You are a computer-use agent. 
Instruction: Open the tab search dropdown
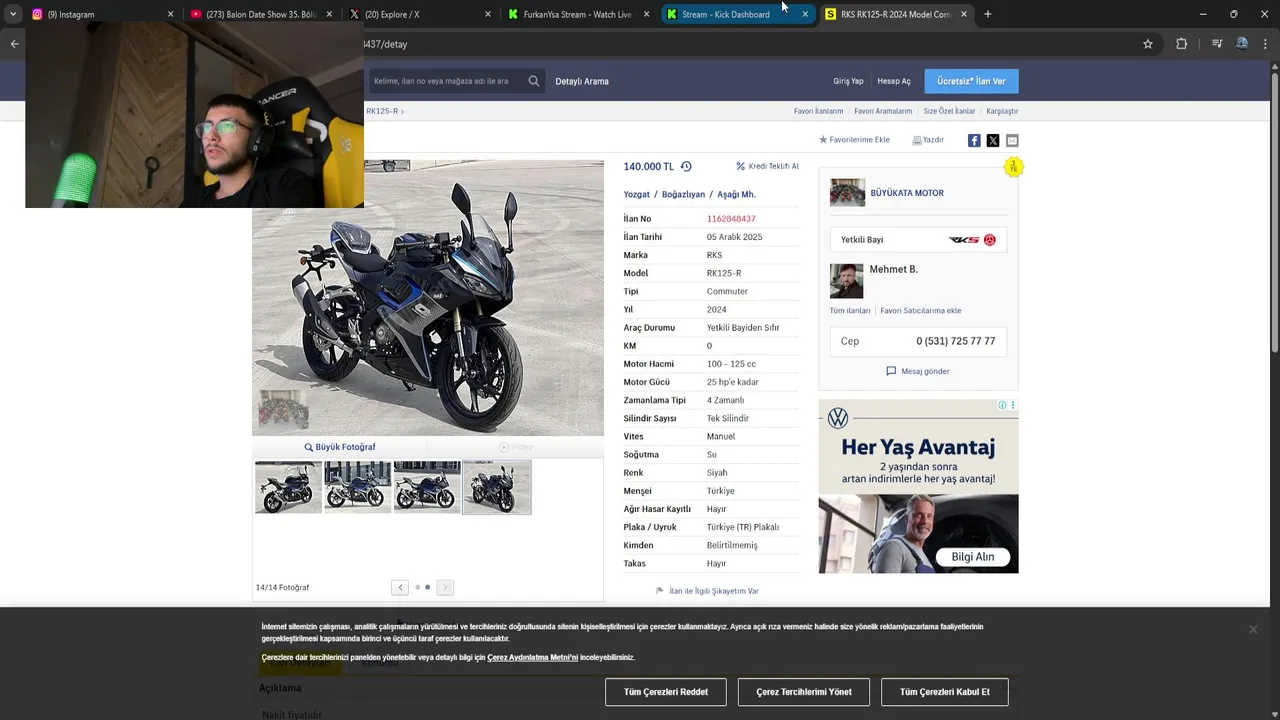coord(13,14)
